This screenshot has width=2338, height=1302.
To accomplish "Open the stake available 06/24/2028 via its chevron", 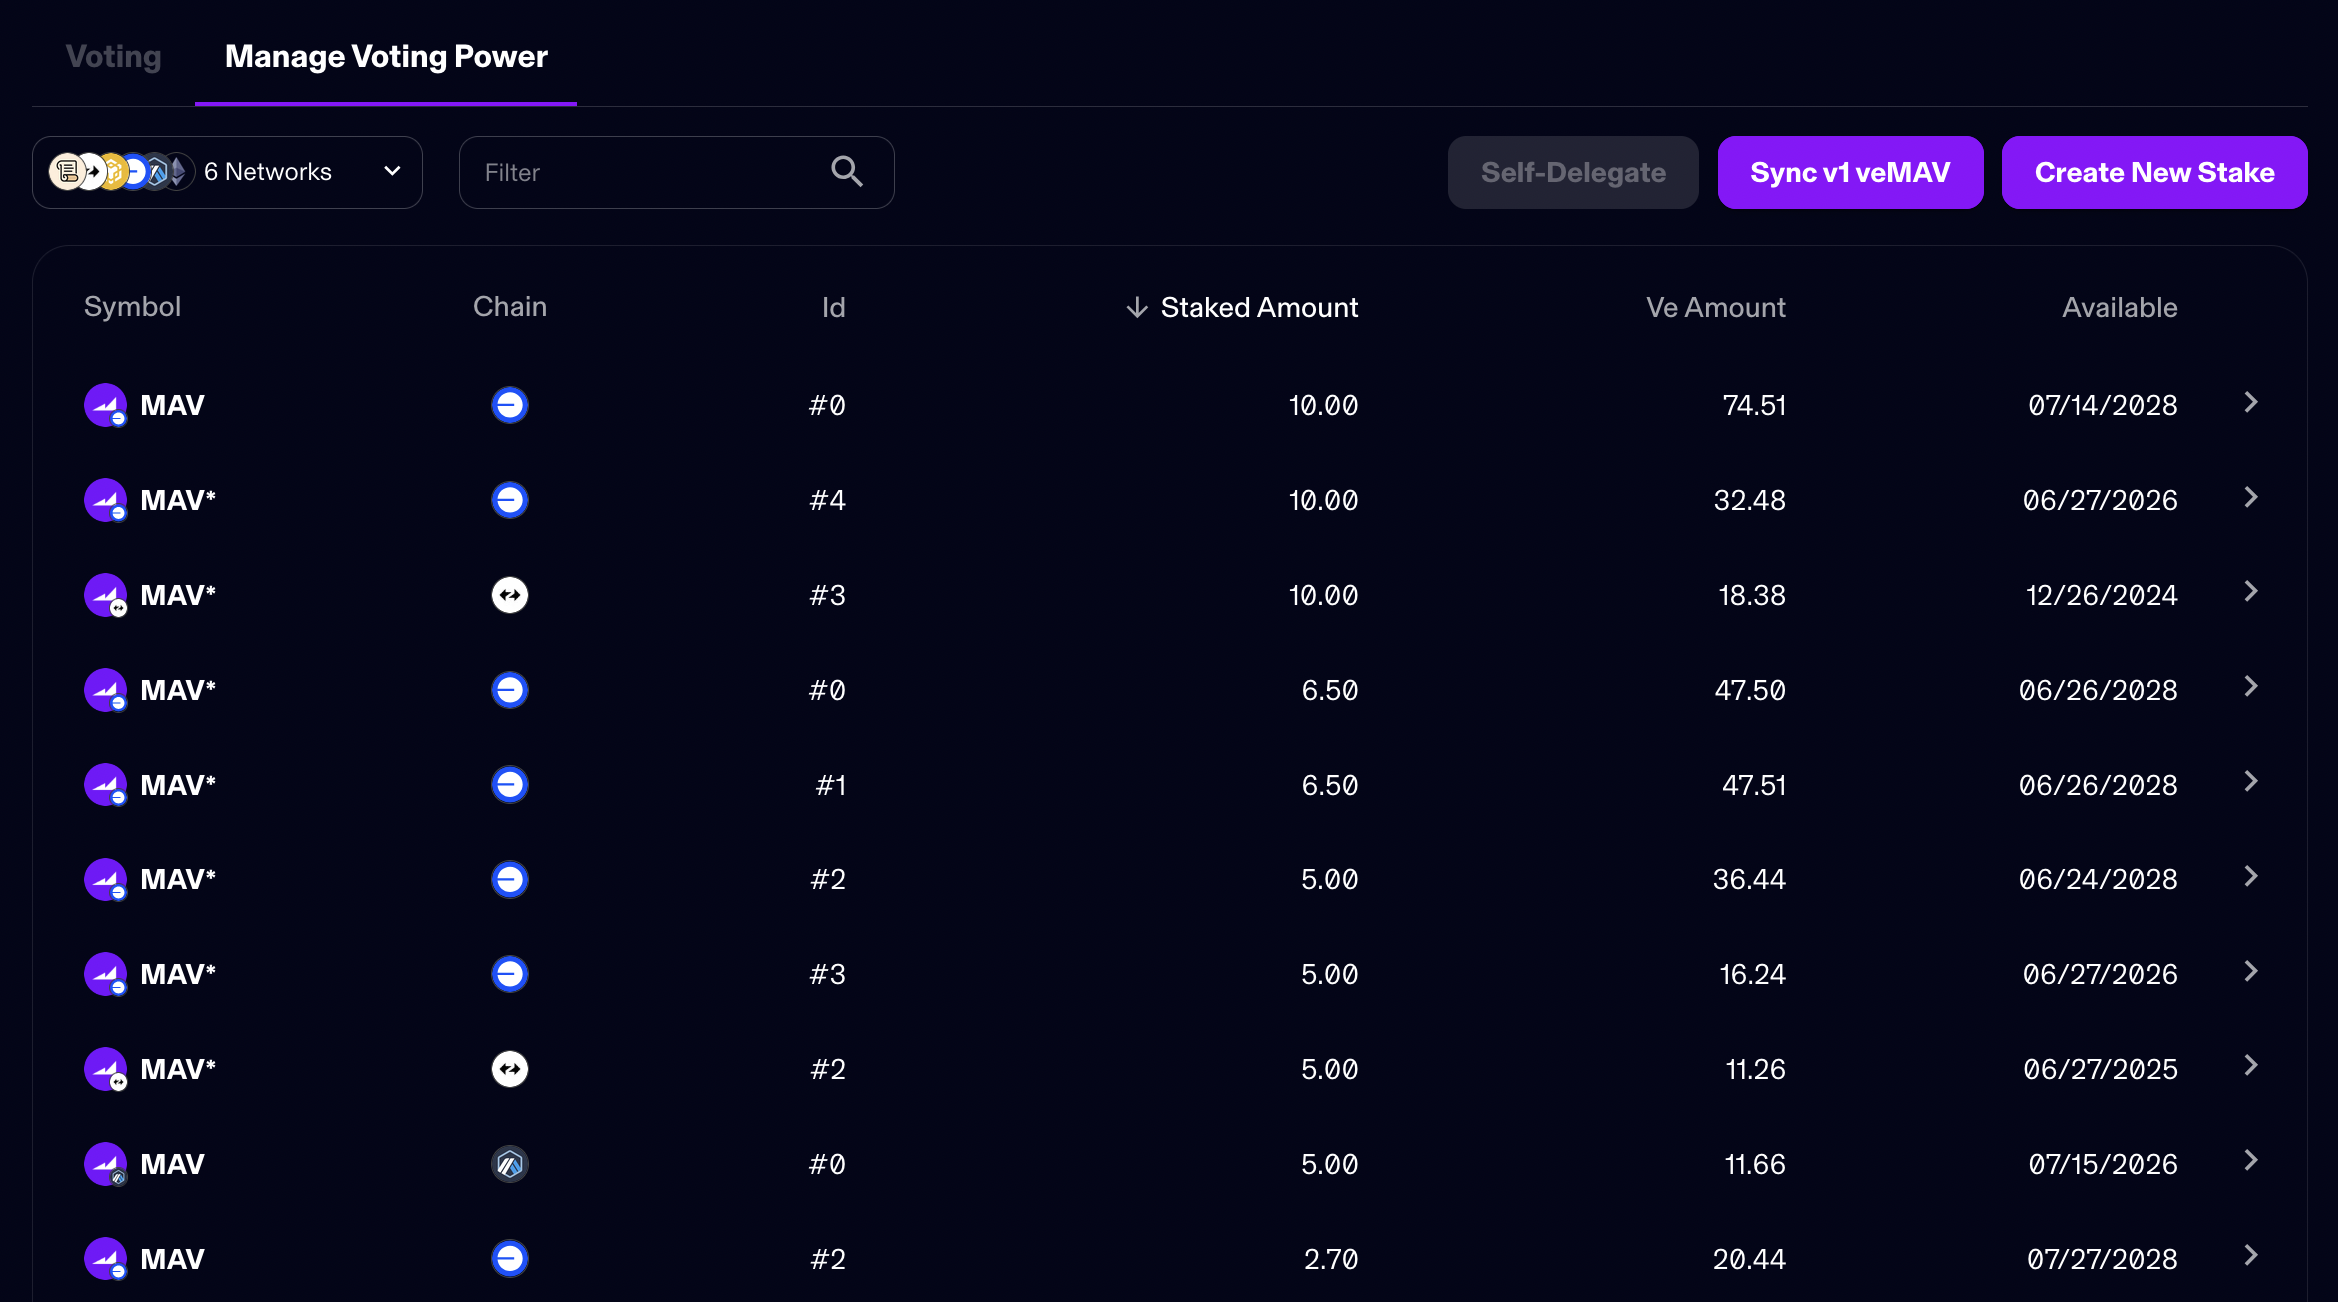I will click(x=2250, y=877).
